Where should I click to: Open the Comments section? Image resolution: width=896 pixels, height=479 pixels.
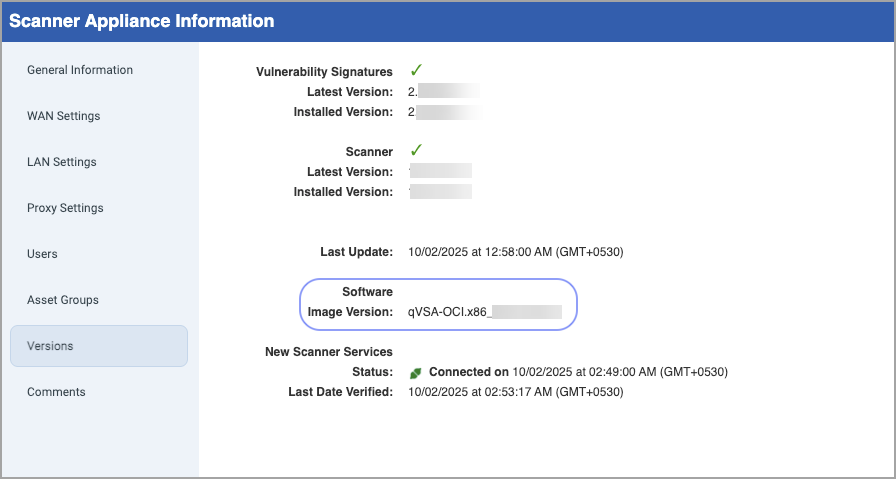tap(56, 392)
